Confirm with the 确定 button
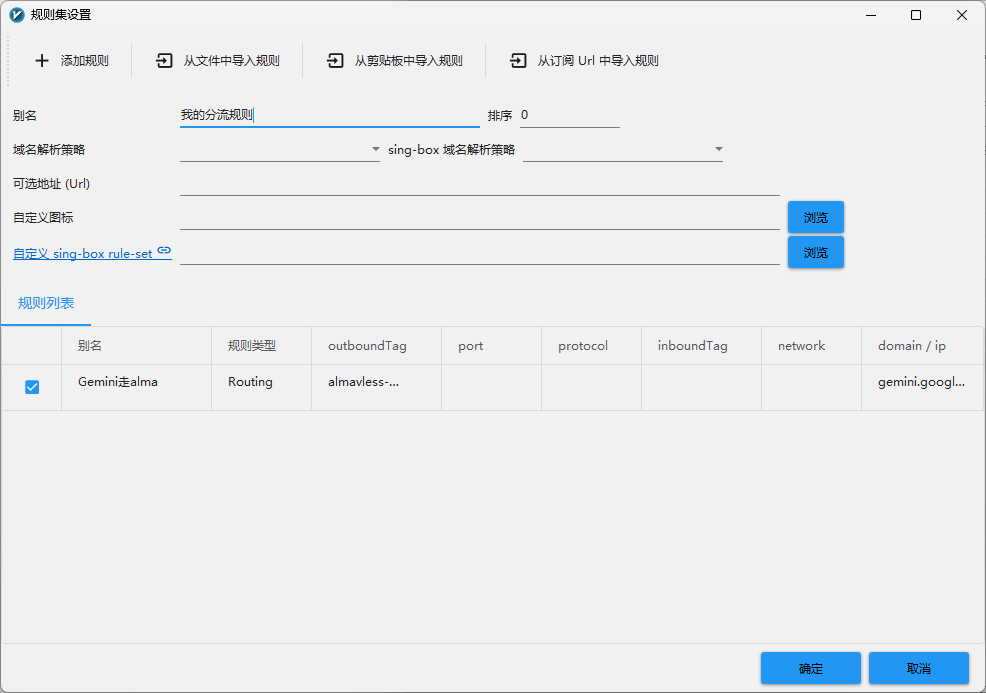Image resolution: width=986 pixels, height=693 pixels. [x=810, y=668]
